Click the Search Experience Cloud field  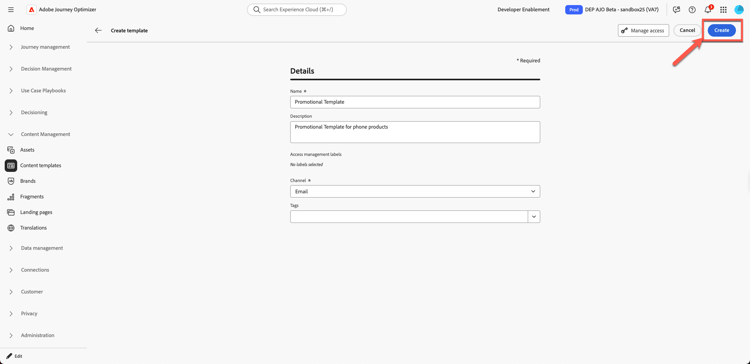[297, 10]
